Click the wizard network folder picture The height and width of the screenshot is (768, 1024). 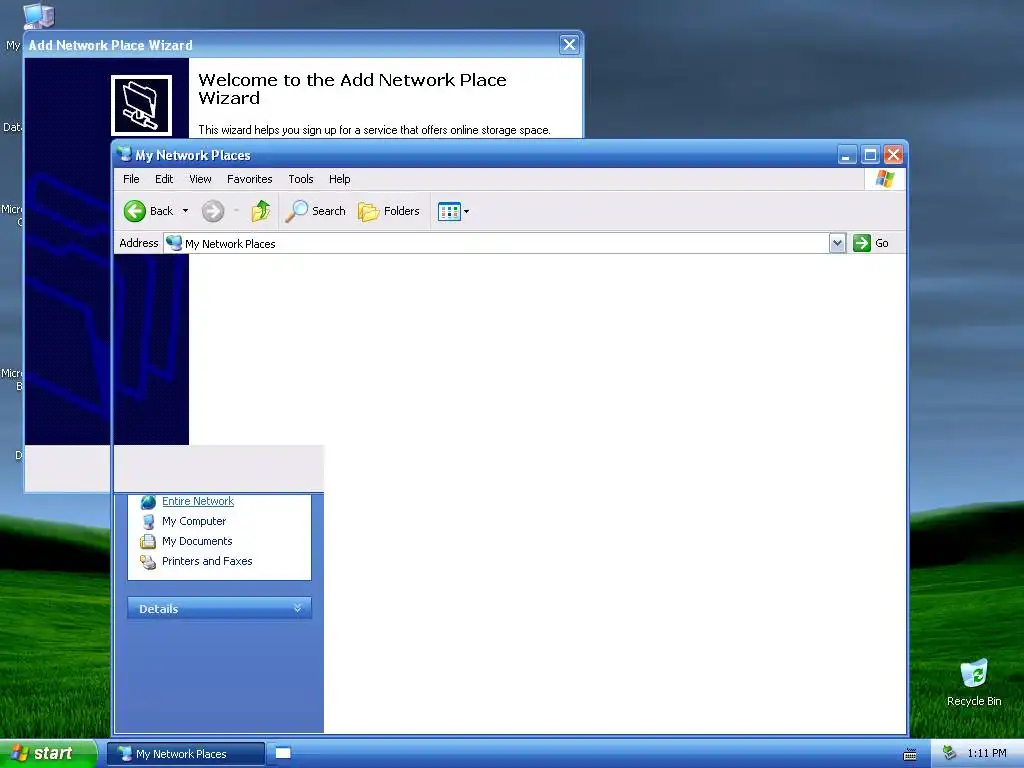(141, 105)
